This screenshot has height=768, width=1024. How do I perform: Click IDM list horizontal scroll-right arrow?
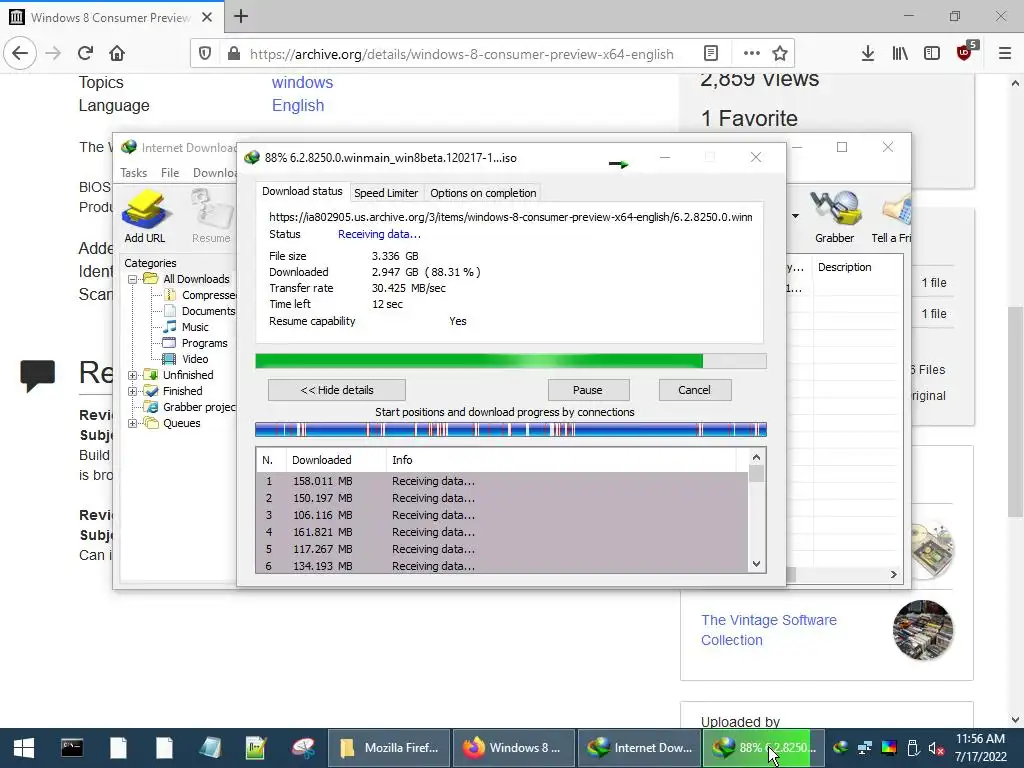(x=893, y=575)
